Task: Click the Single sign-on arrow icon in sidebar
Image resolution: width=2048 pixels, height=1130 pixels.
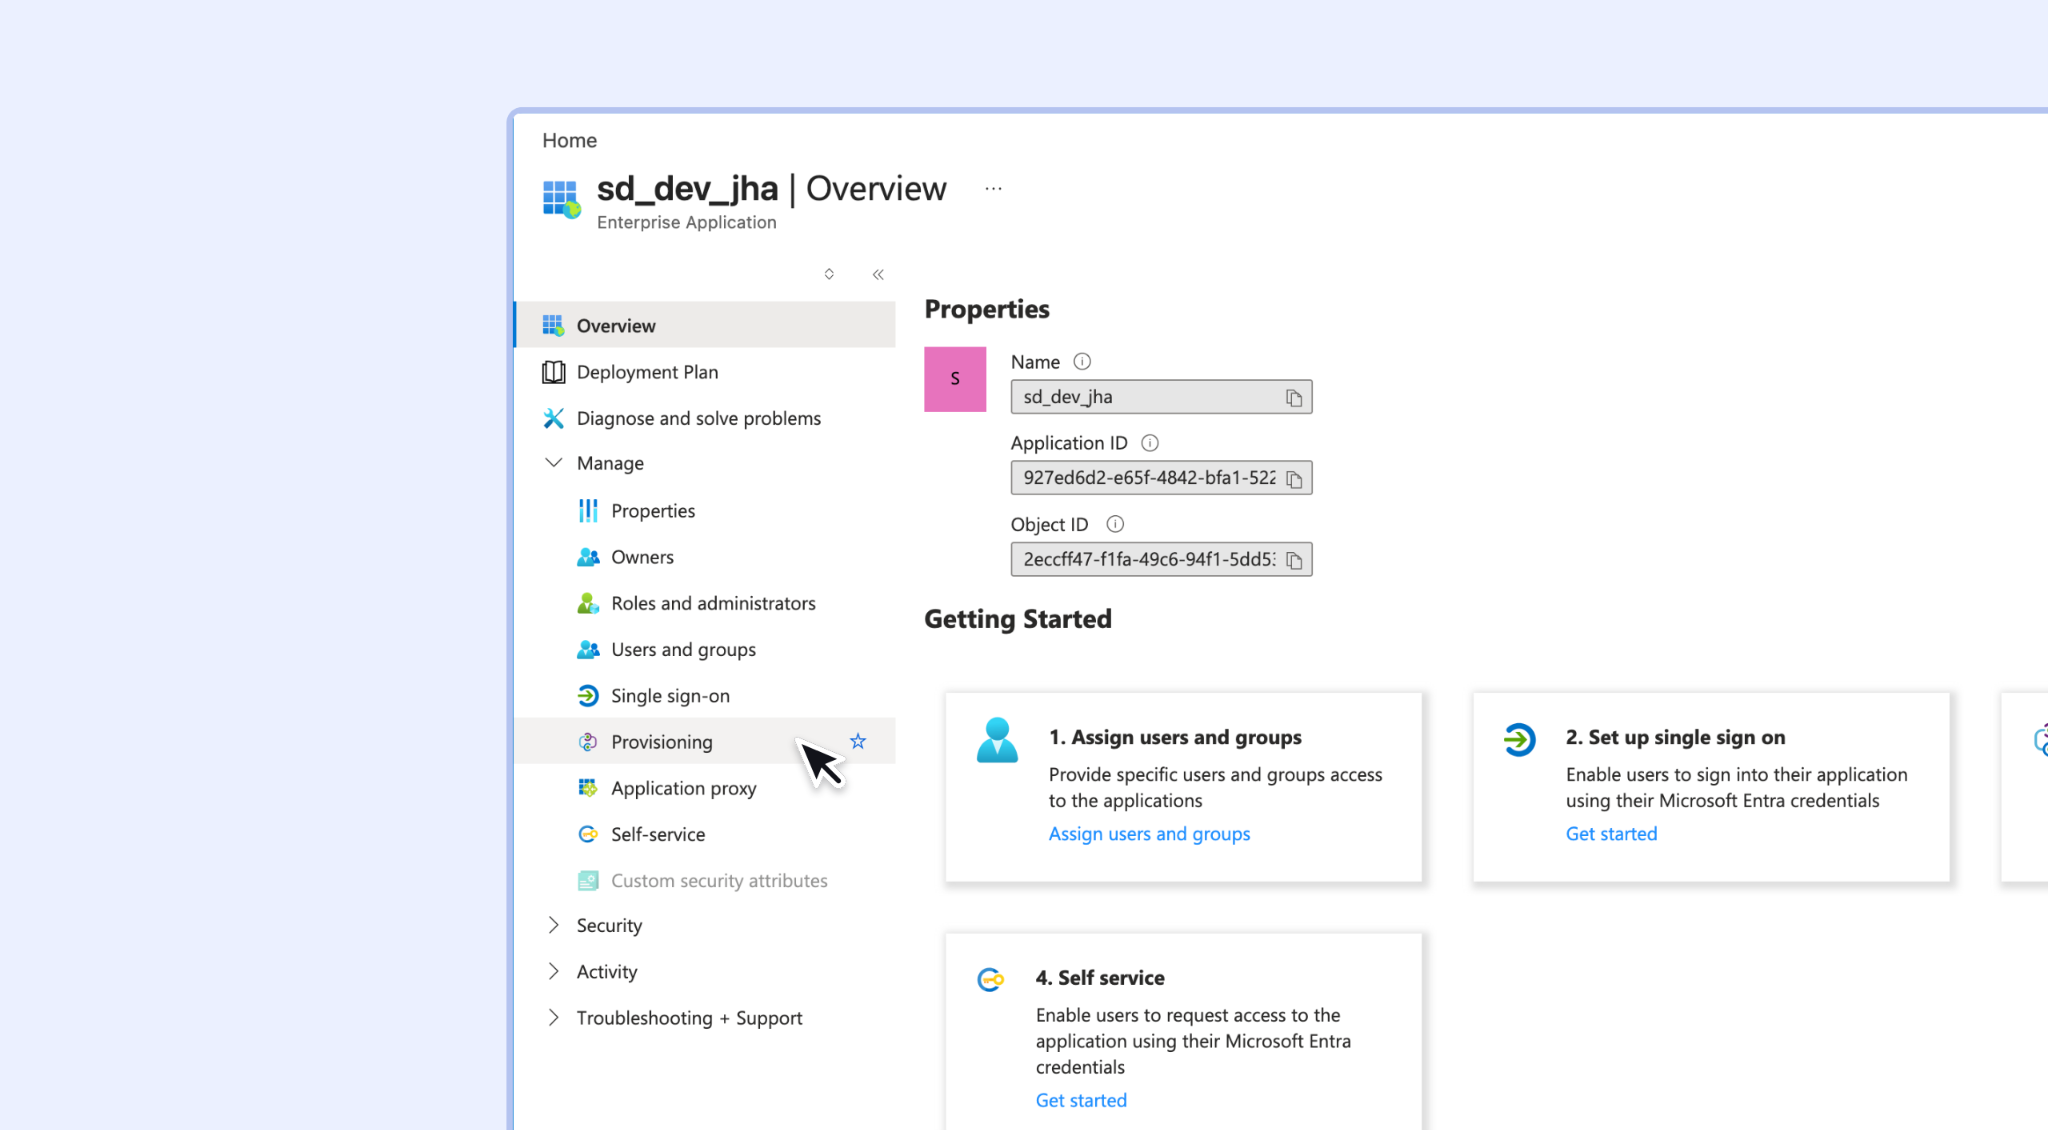Action: point(588,695)
